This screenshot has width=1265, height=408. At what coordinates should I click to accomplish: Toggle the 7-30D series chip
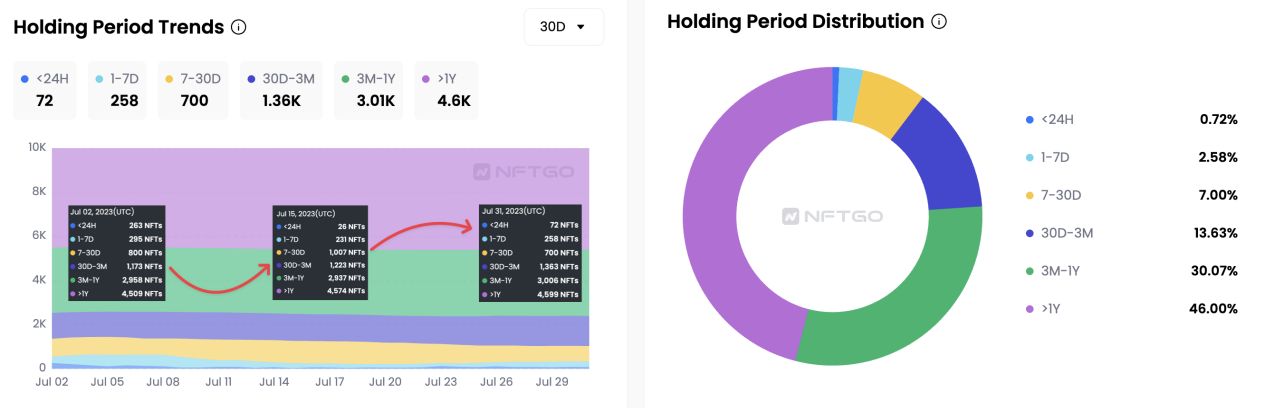(x=194, y=90)
